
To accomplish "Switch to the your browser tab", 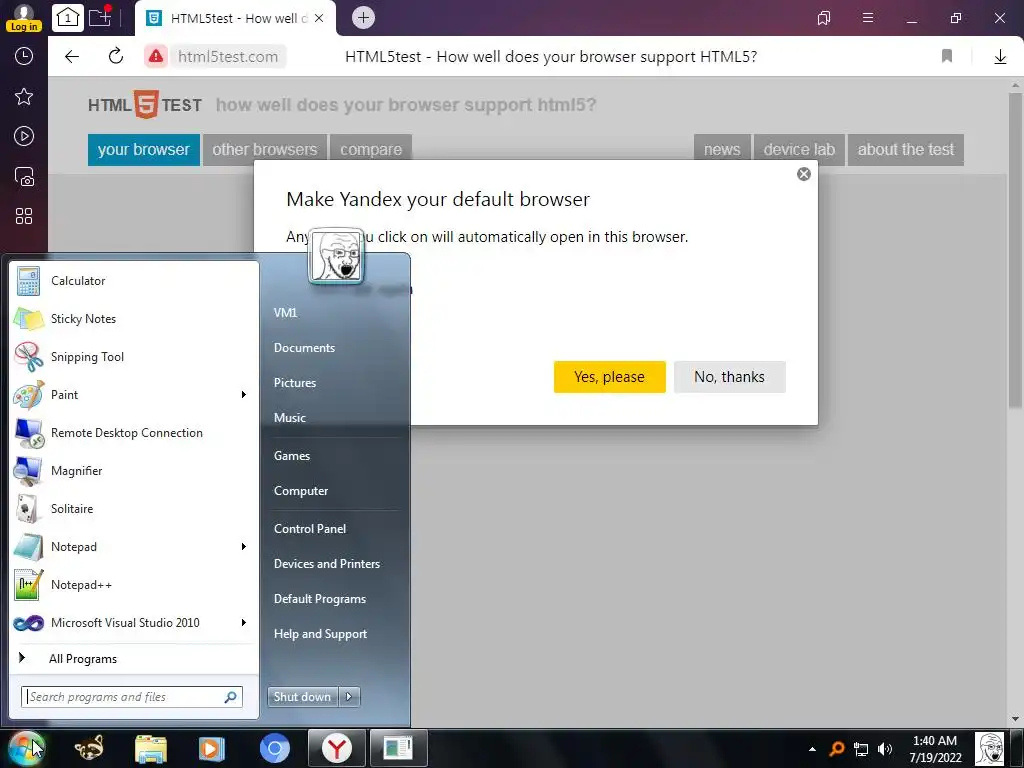I will tap(144, 150).
